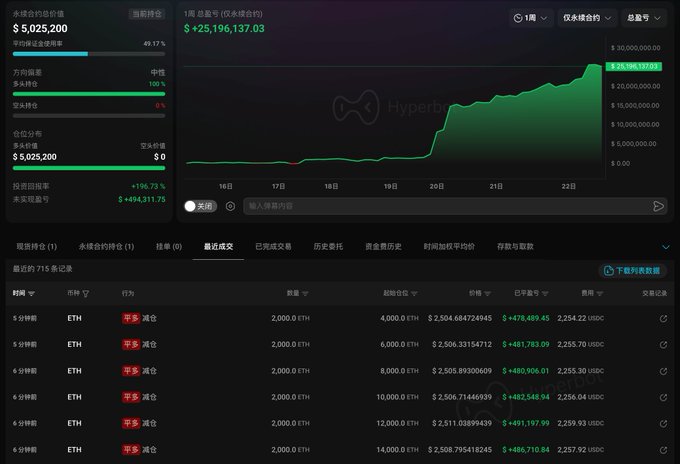Click the 币种 filter funnel icon
Screen dimensions: 680x464
(x=86, y=294)
